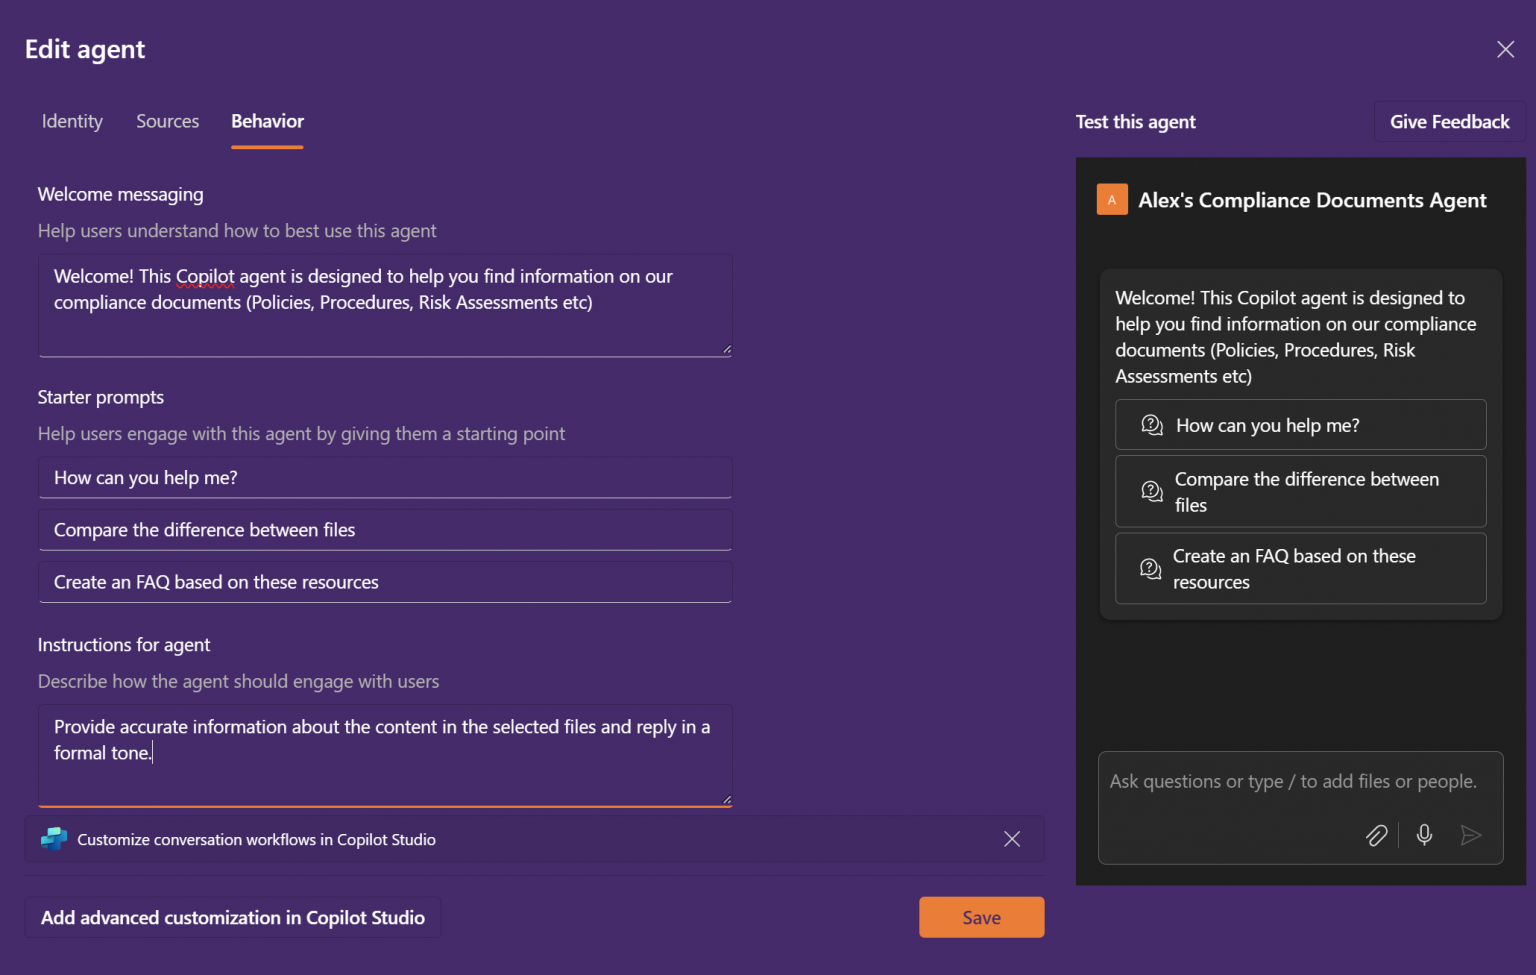Switch to the Identity tab
This screenshot has width=1536, height=975.
[x=71, y=121]
